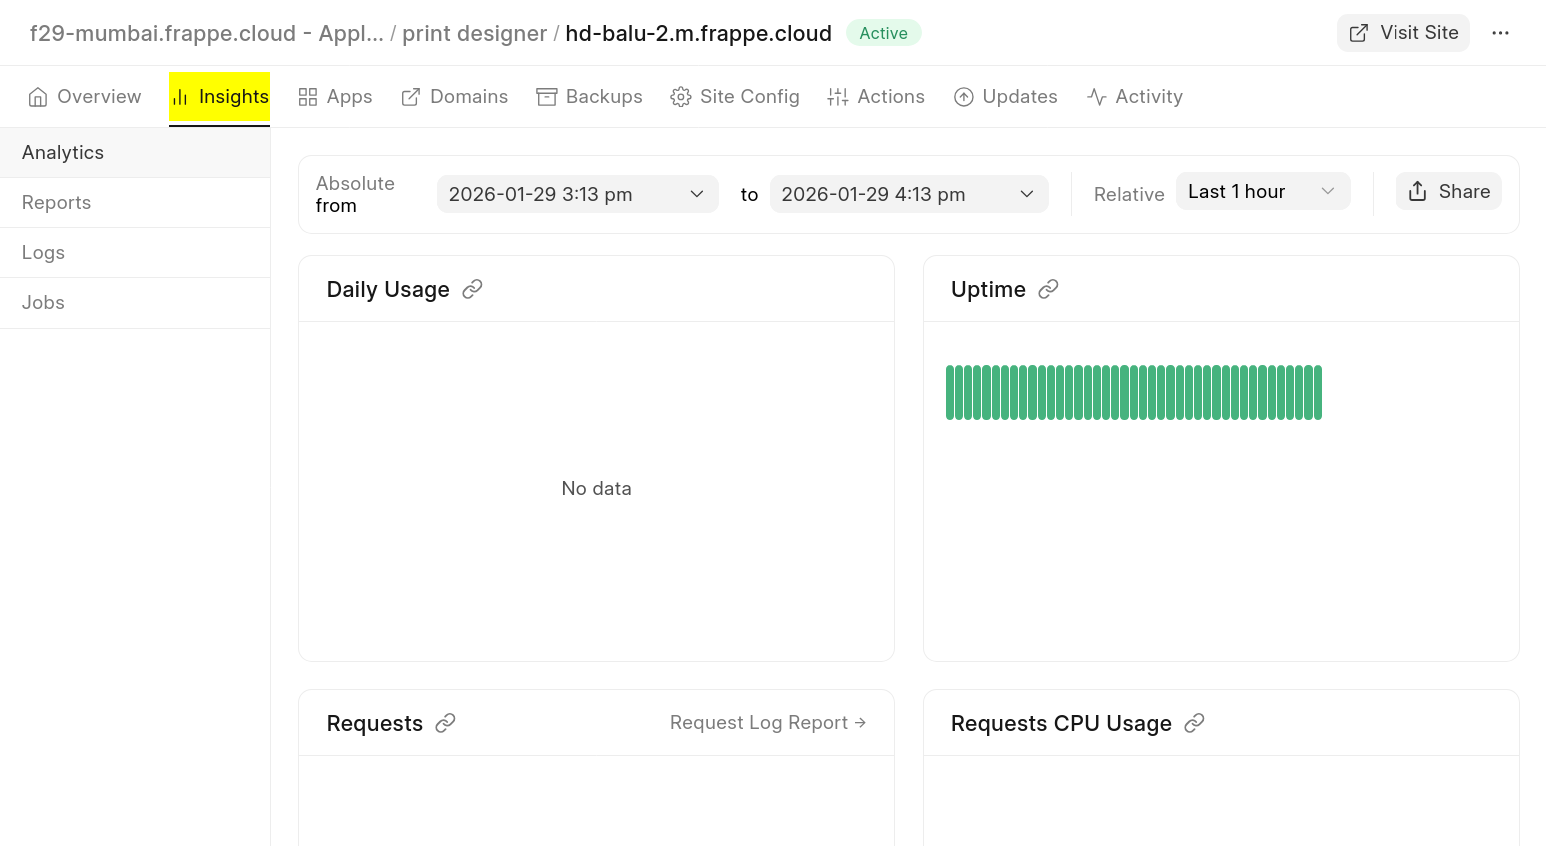This screenshot has width=1546, height=846.
Task: Open the Request Log Report link
Action: pos(767,723)
